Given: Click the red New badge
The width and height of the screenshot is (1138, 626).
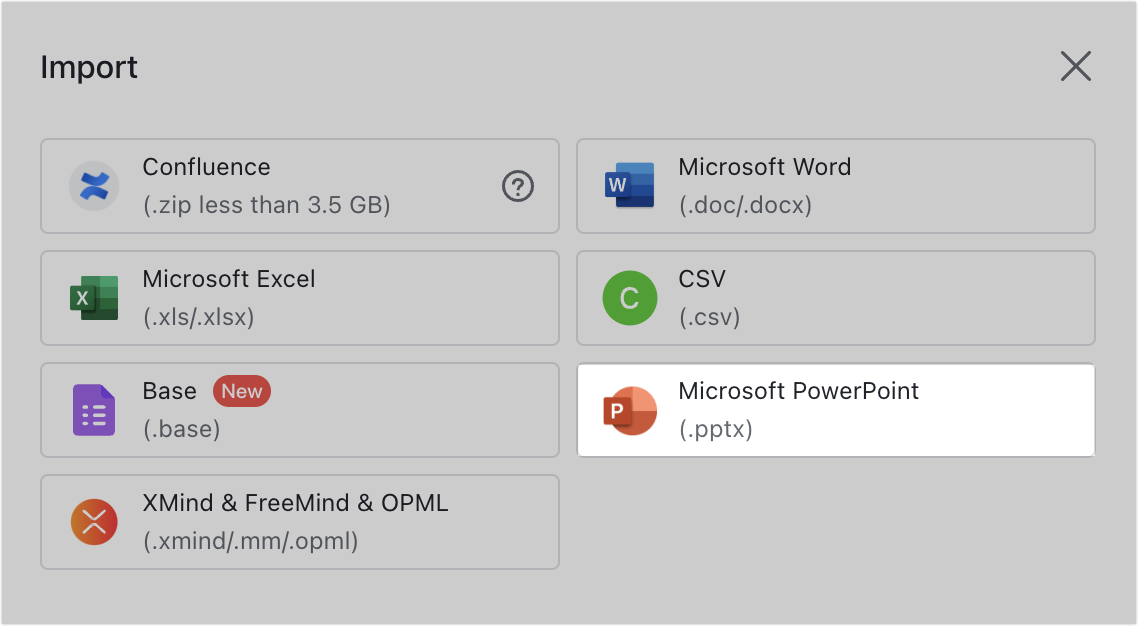Looking at the screenshot, I should click(x=241, y=391).
